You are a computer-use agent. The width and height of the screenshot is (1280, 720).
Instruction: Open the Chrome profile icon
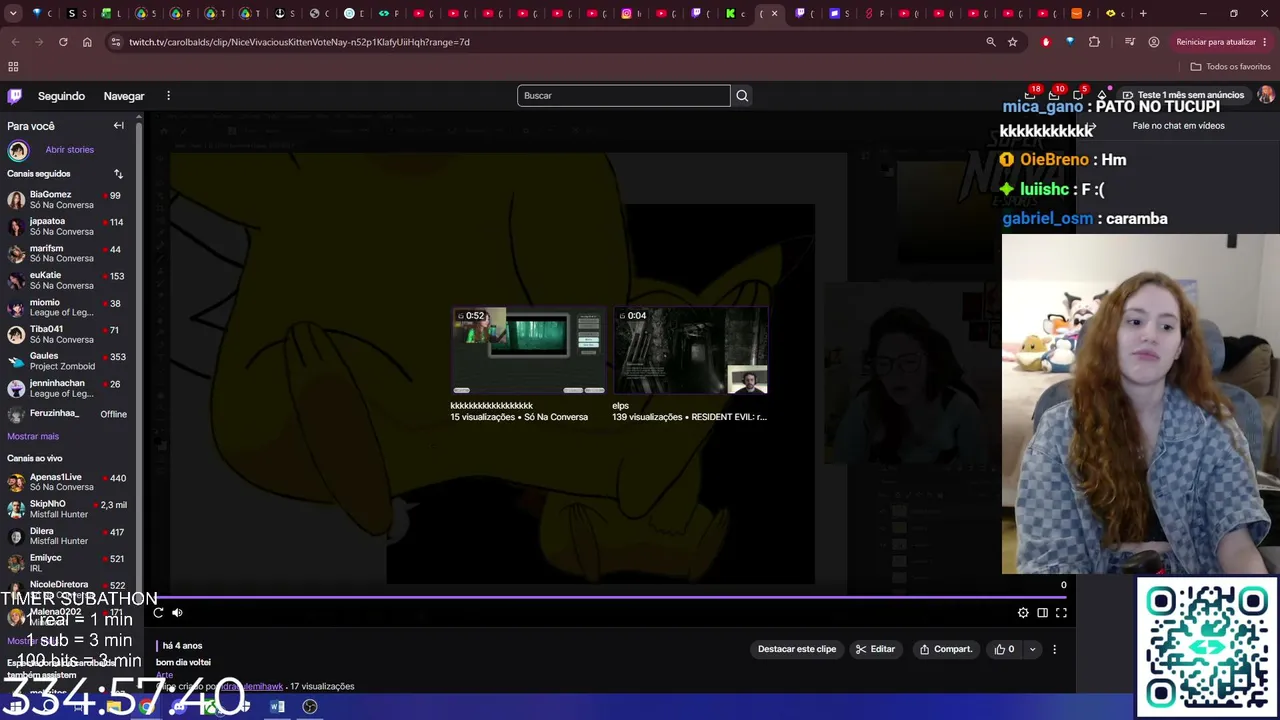point(1154,42)
